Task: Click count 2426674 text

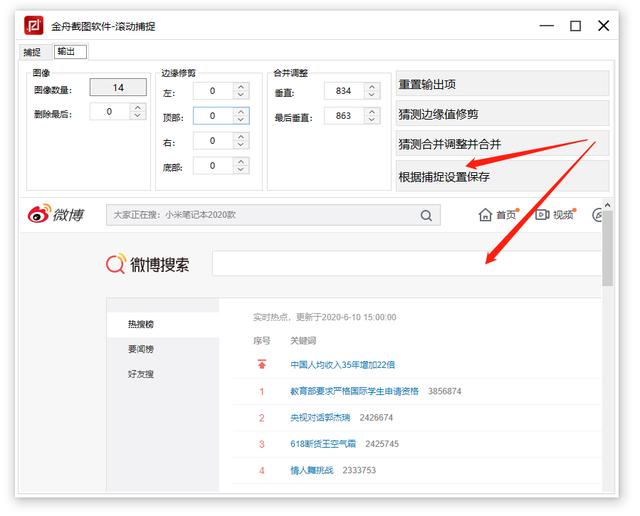Action: tap(376, 417)
